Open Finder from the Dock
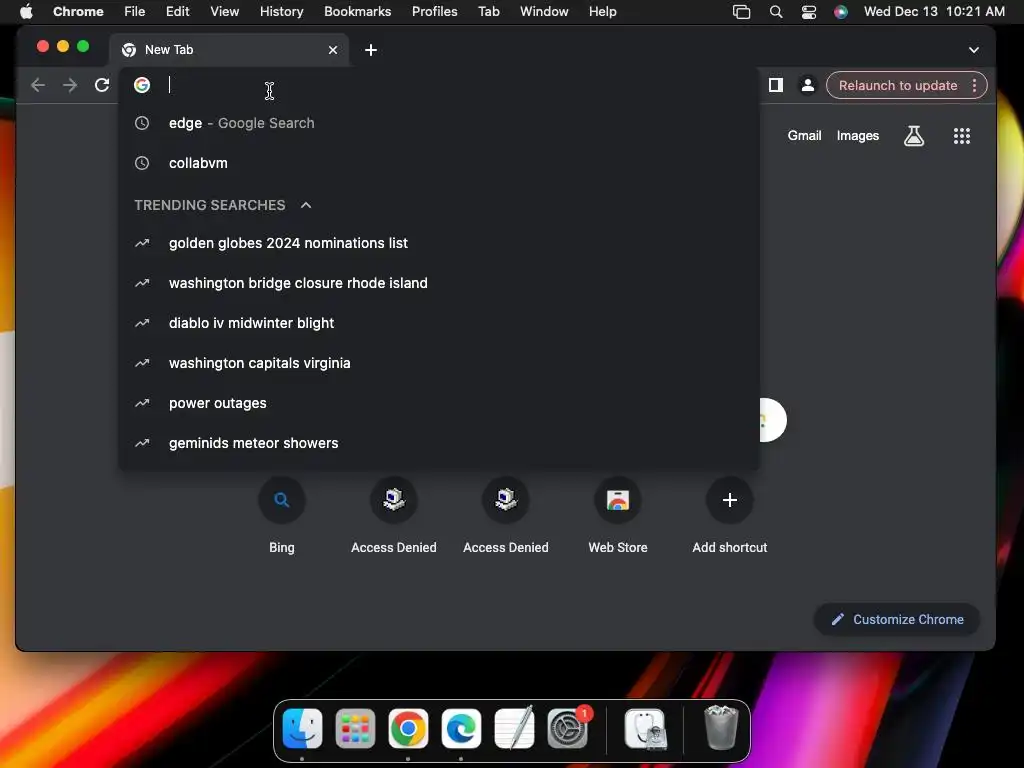1024x768 pixels. coord(302,728)
